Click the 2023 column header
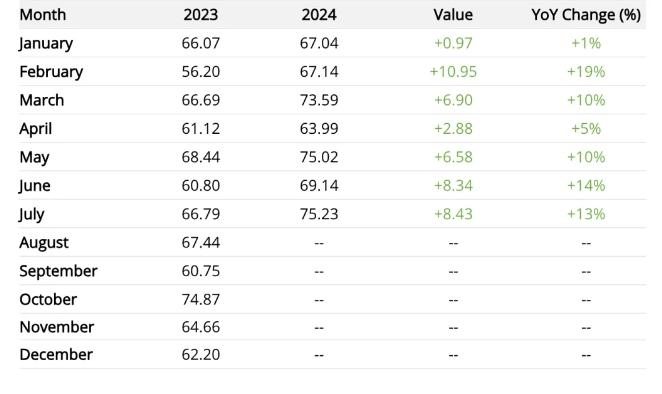 point(201,15)
